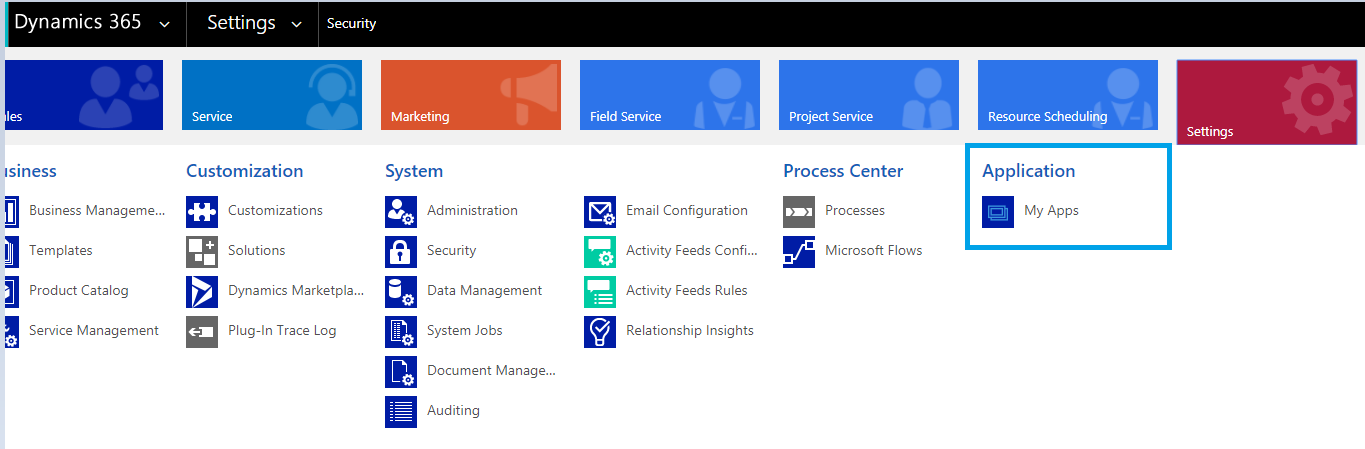Open the Plug-In Trace Log icon
Screen dimensions: 1365x449
202,331
